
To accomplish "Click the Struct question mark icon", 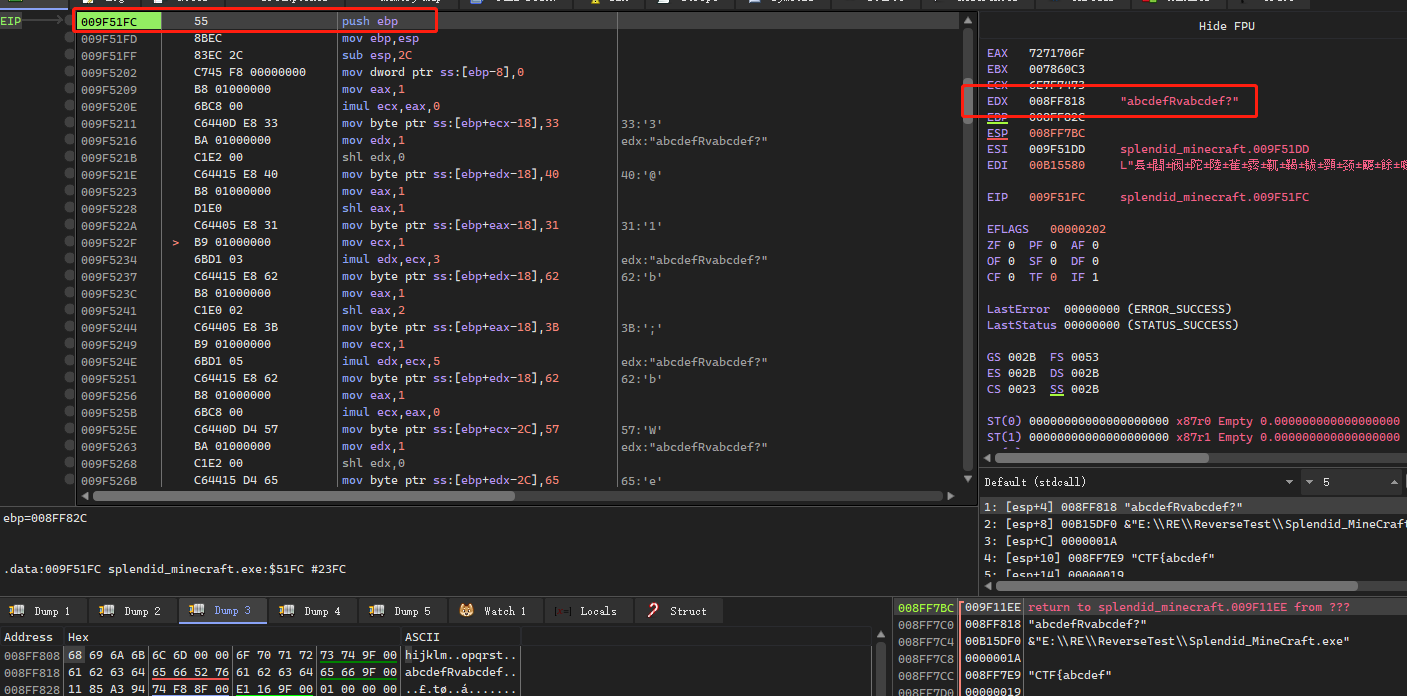I will click(x=653, y=611).
